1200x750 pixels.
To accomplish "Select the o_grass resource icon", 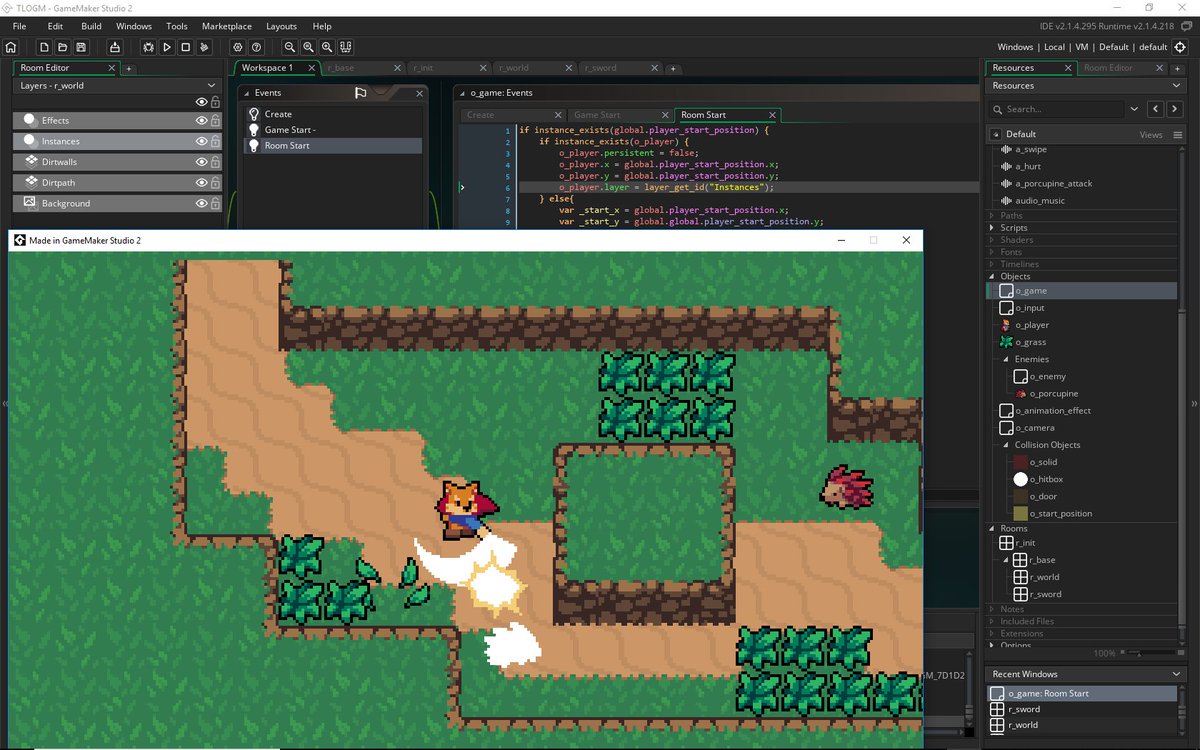I will pyautogui.click(x=1006, y=342).
